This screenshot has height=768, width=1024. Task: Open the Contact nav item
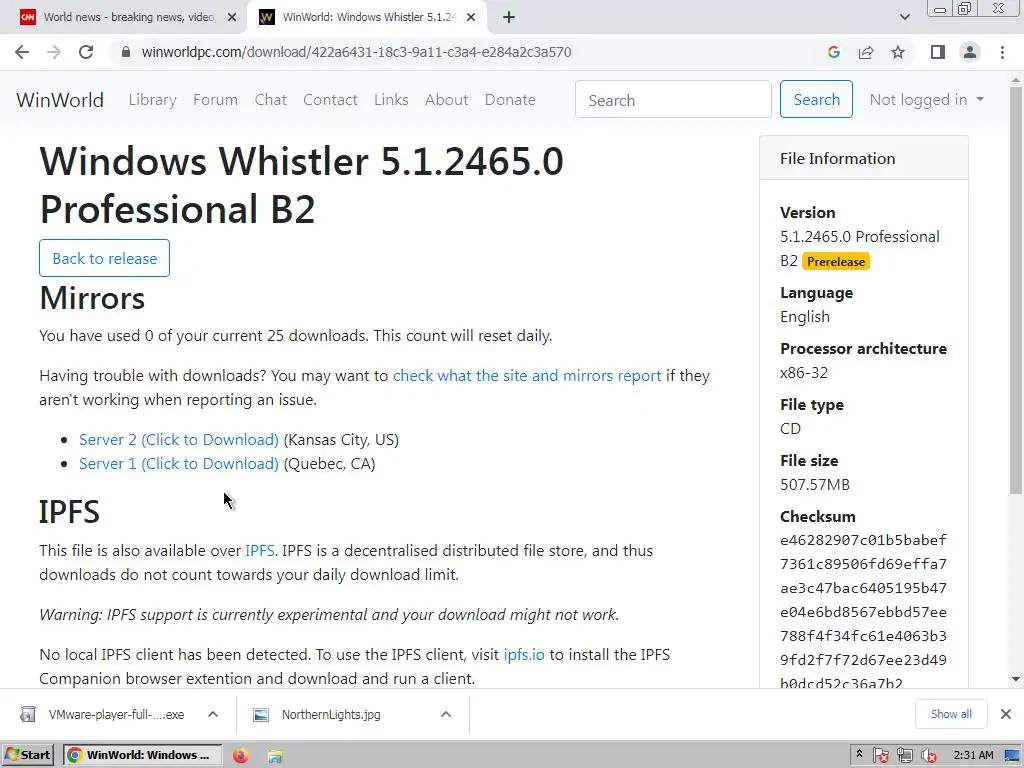pos(330,100)
